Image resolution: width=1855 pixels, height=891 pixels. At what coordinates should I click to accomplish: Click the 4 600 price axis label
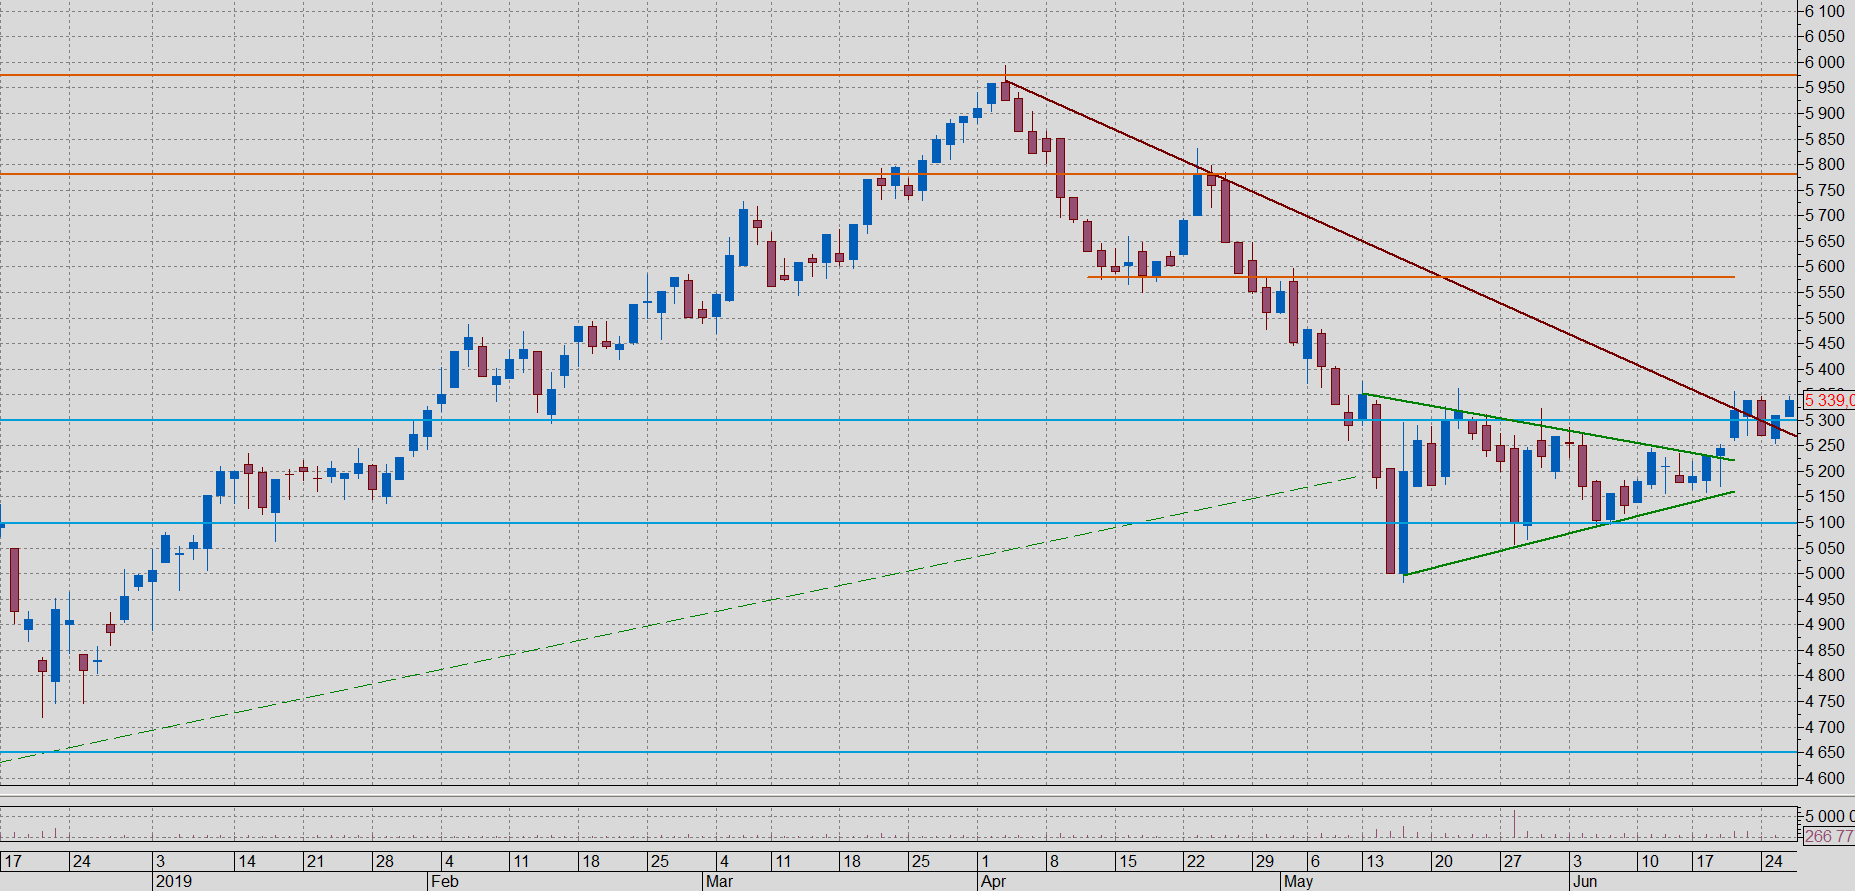tap(1825, 778)
